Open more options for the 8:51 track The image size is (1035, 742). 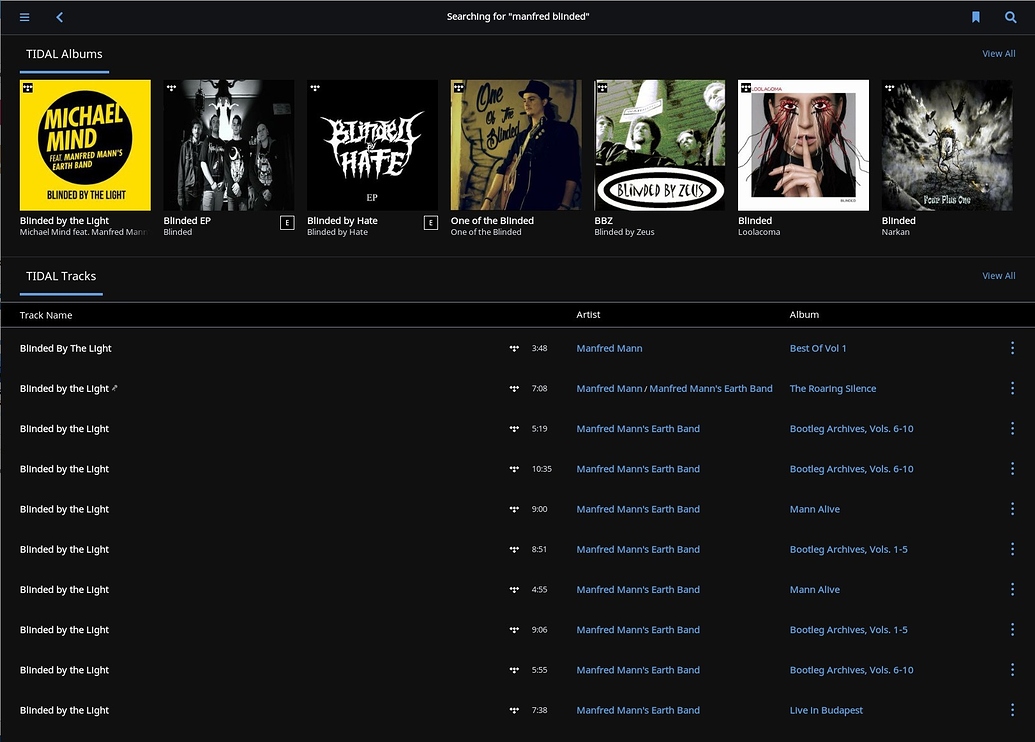pyautogui.click(x=1013, y=549)
